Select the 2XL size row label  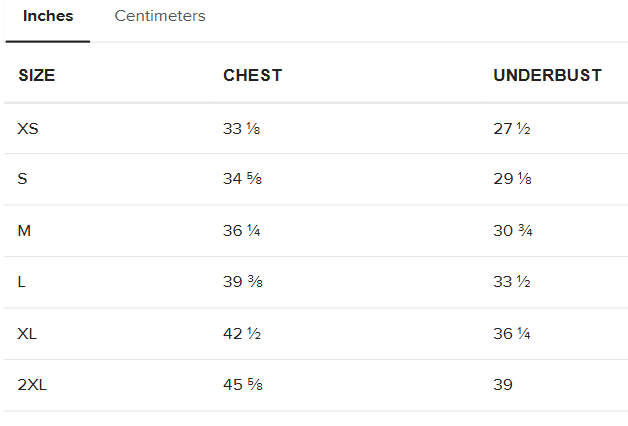click(32, 385)
